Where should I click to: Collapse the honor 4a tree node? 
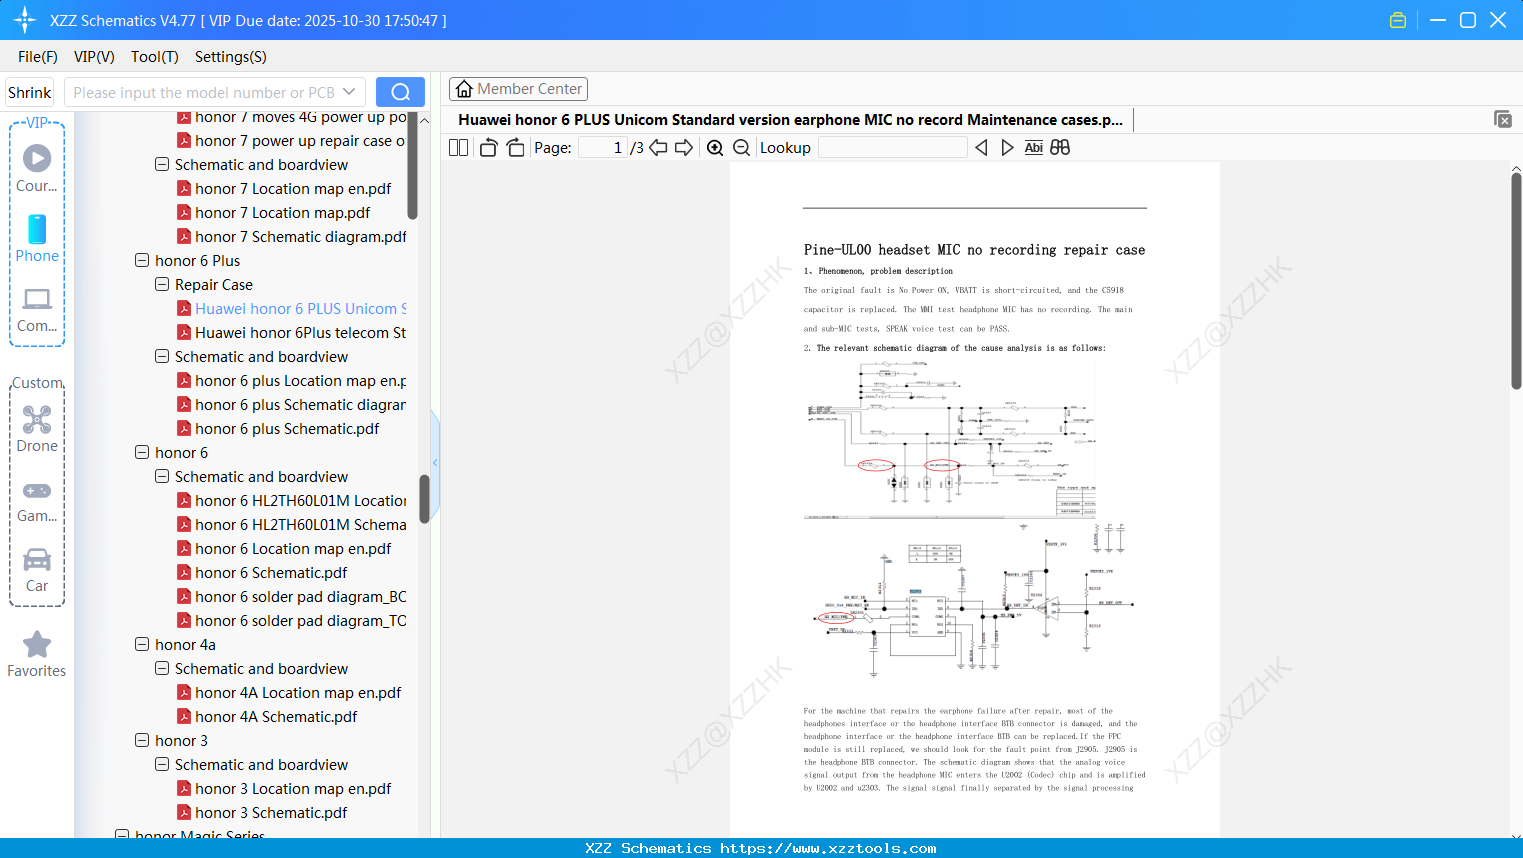[x=142, y=645]
